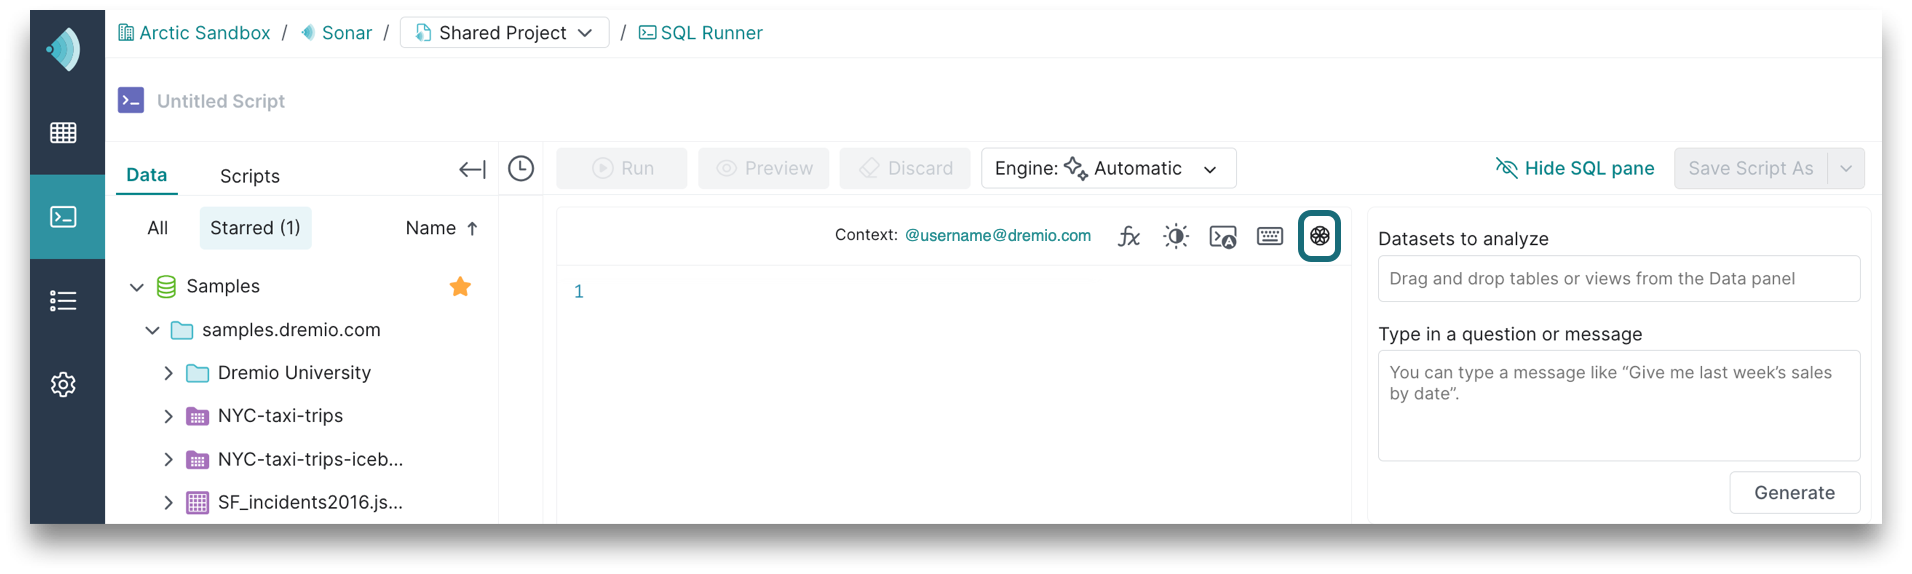The height and width of the screenshot is (574, 1912).
Task: Collapse the data panel arrow
Action: coord(472,170)
